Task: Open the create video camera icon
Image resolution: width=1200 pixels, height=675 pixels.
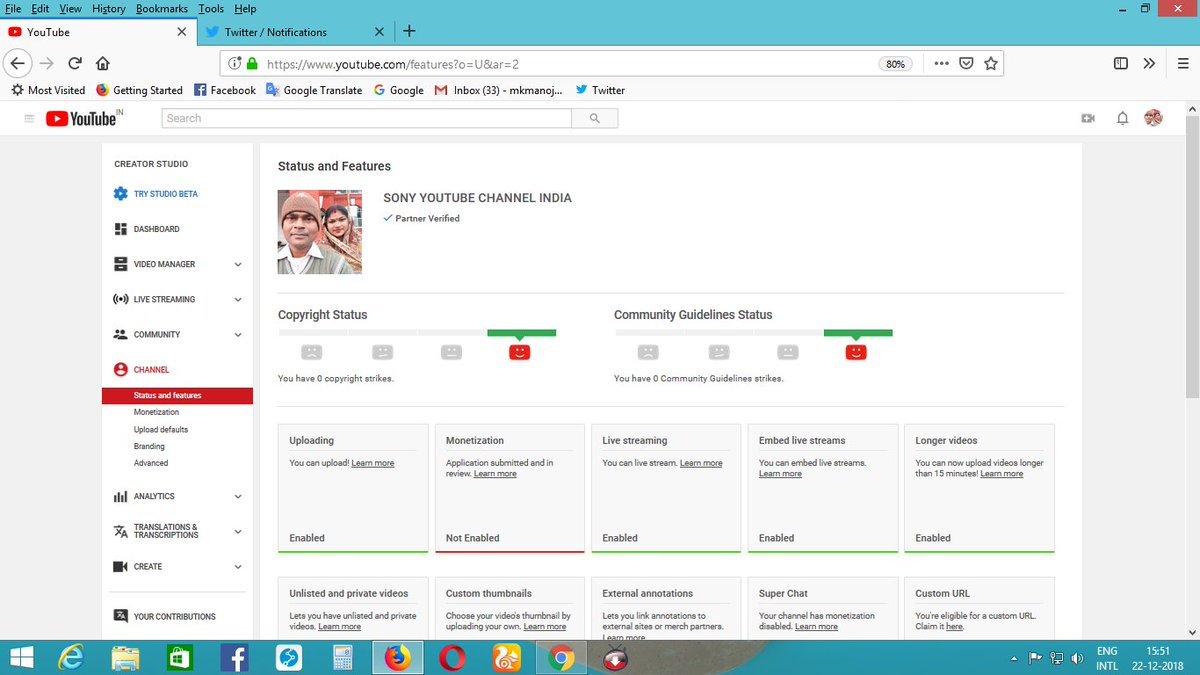Action: point(1088,118)
